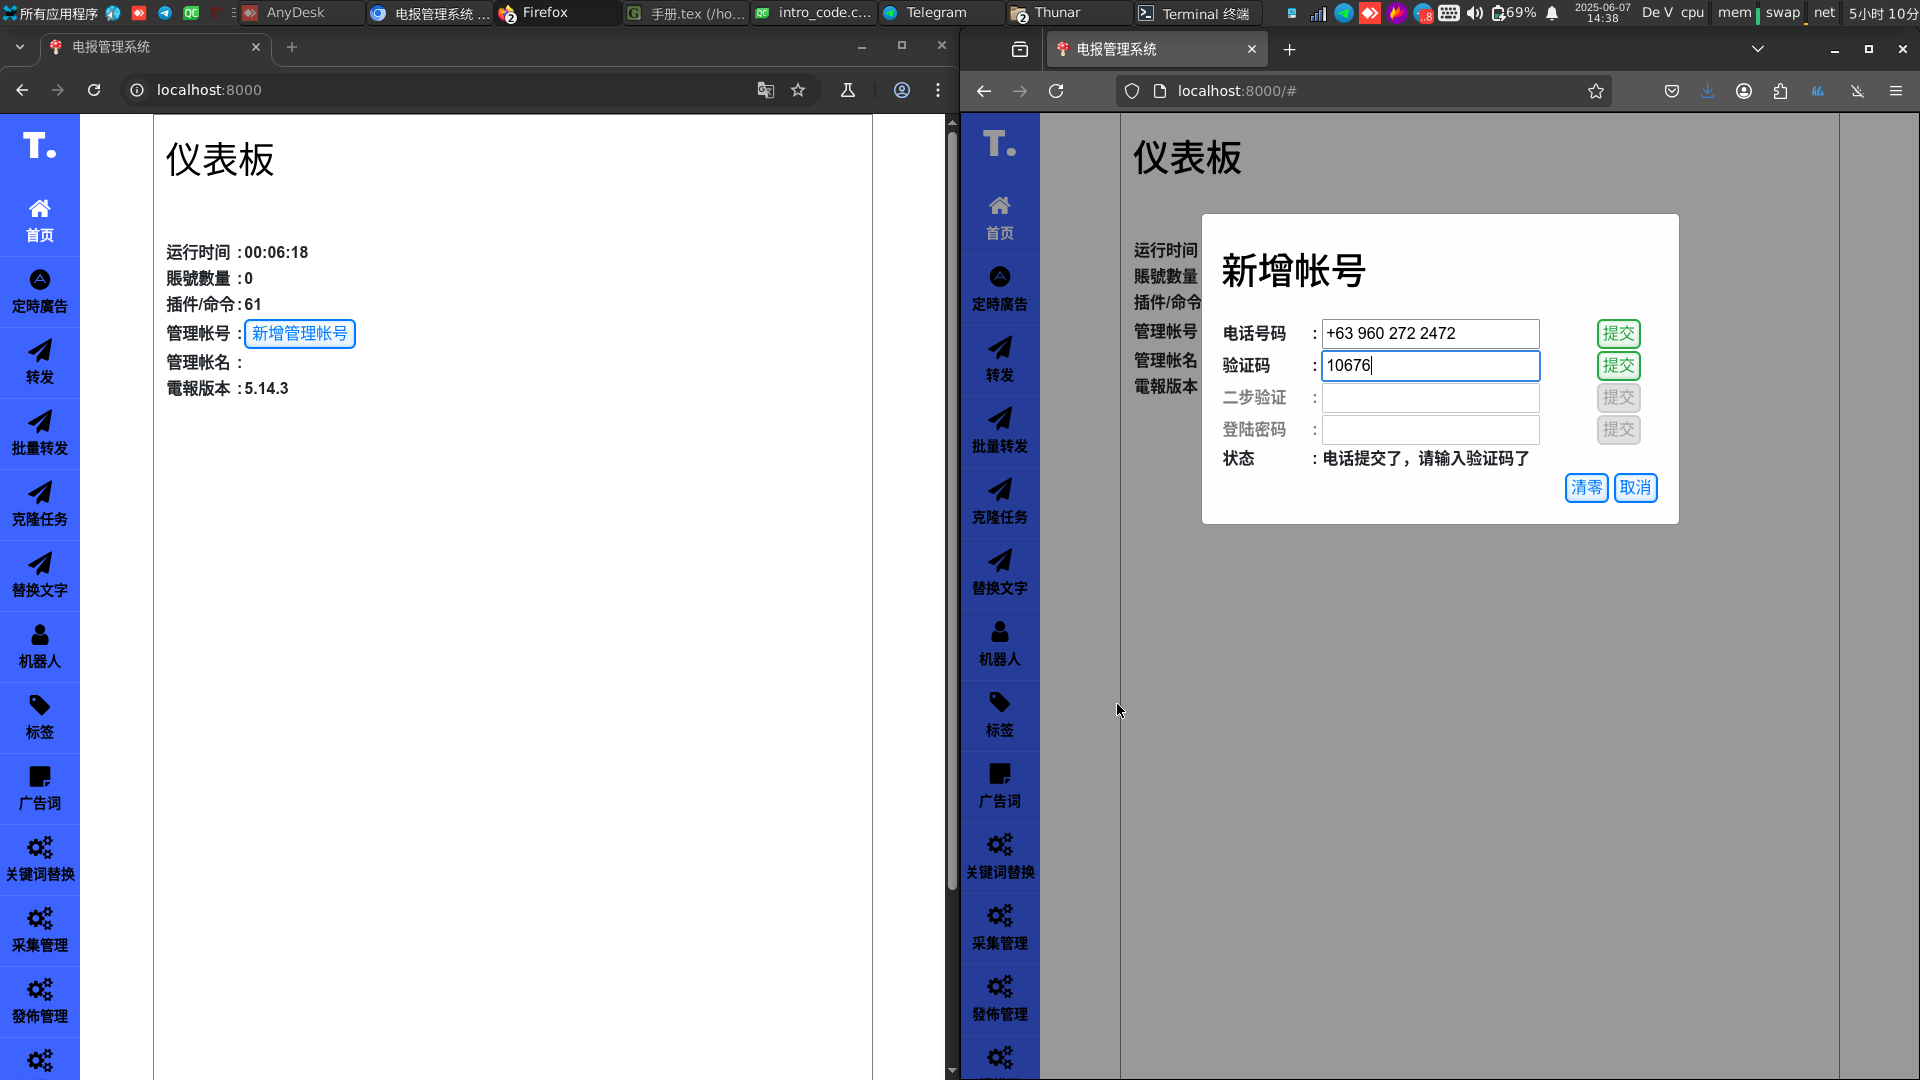
Task: Click the 二步验证 input field
Action: point(1429,398)
